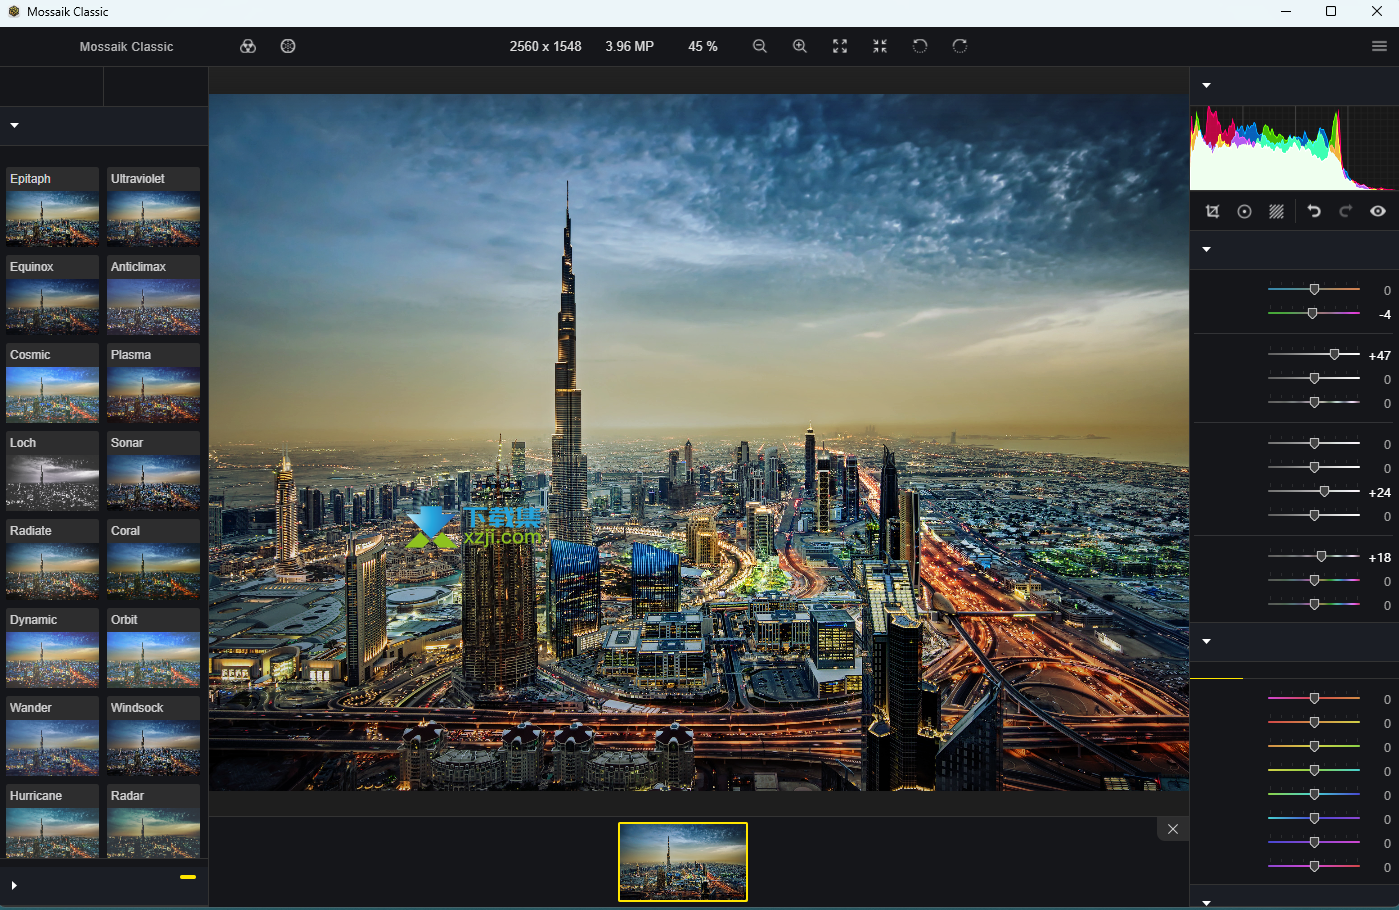This screenshot has width=1399, height=910.
Task: Apply the Orbit preset
Action: [153, 648]
